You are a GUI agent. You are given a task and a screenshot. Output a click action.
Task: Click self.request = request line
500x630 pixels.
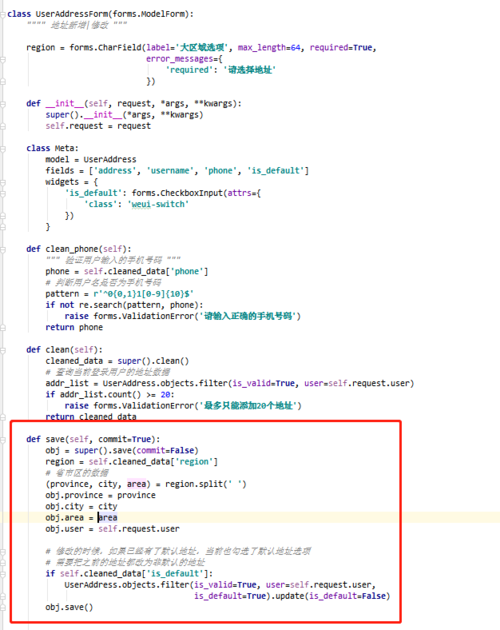pos(98,126)
